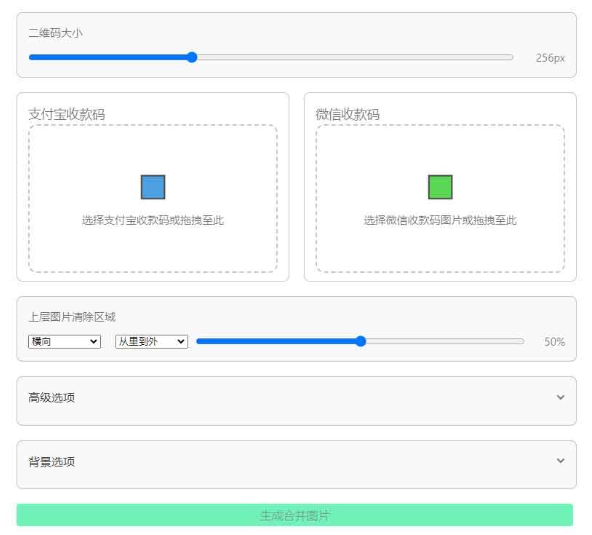
Task: Click the 50% clear-area value label
Action: pos(554,342)
